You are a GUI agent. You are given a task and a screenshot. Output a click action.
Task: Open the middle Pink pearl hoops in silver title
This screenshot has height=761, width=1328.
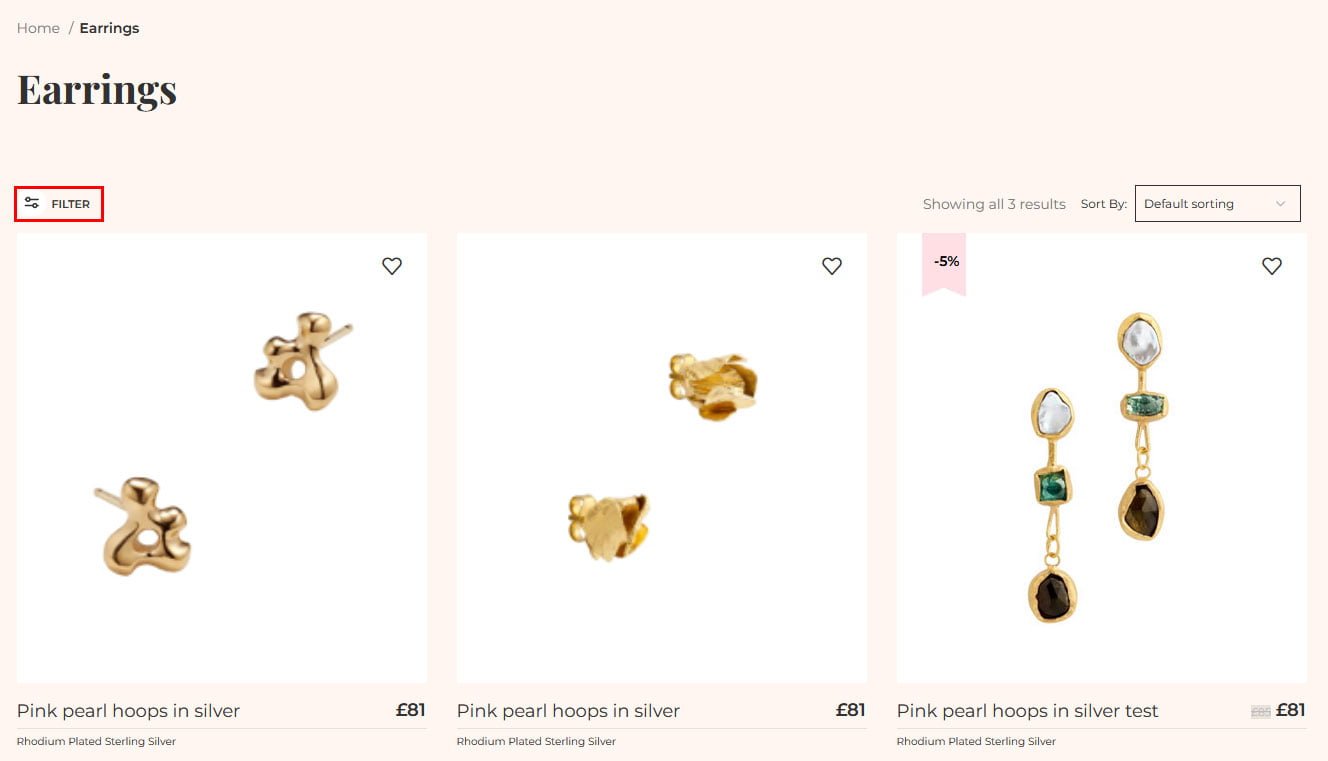point(568,711)
